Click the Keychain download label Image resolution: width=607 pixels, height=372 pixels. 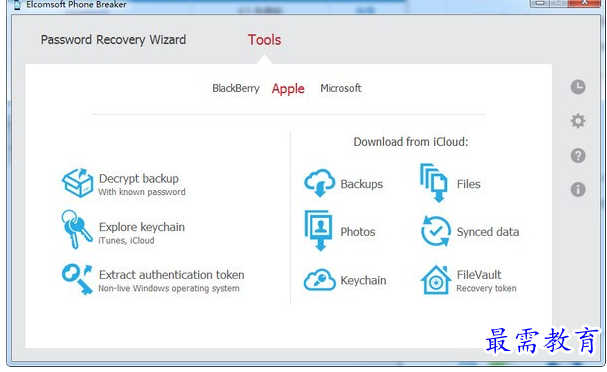coord(363,280)
